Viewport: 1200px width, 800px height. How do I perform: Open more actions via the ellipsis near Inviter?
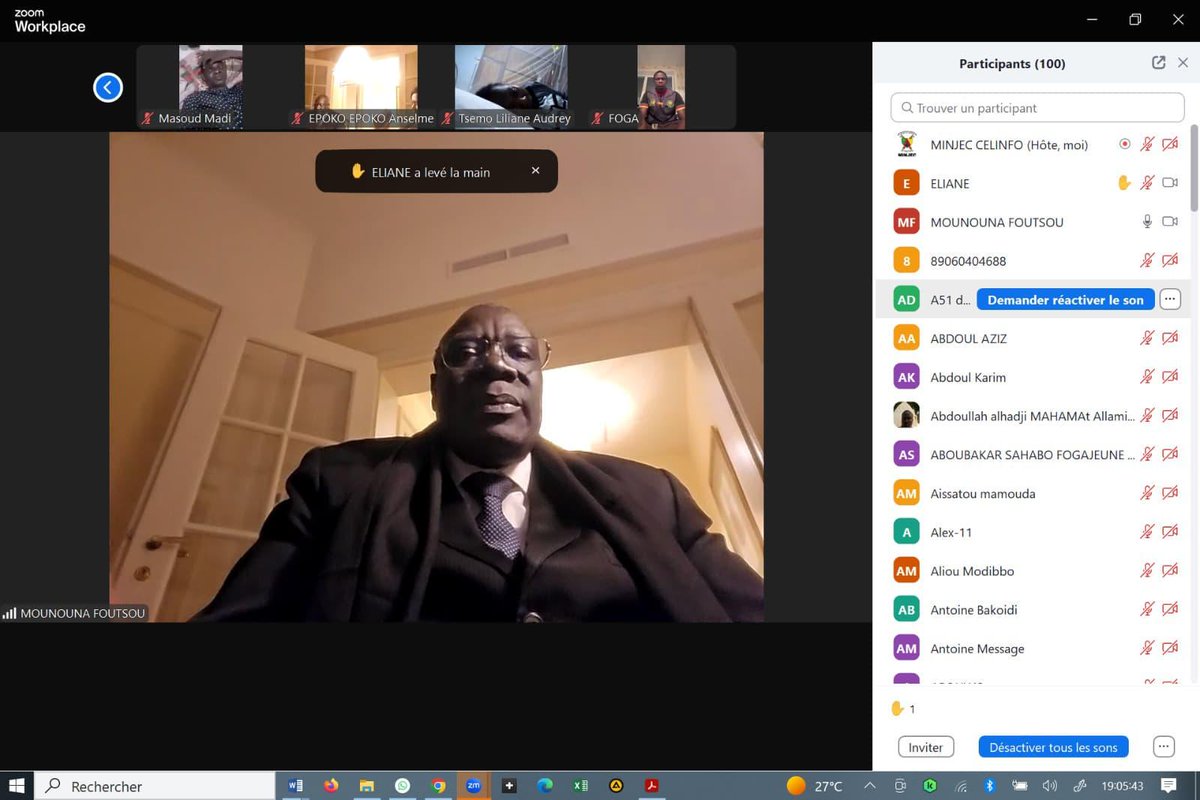[x=1162, y=746]
